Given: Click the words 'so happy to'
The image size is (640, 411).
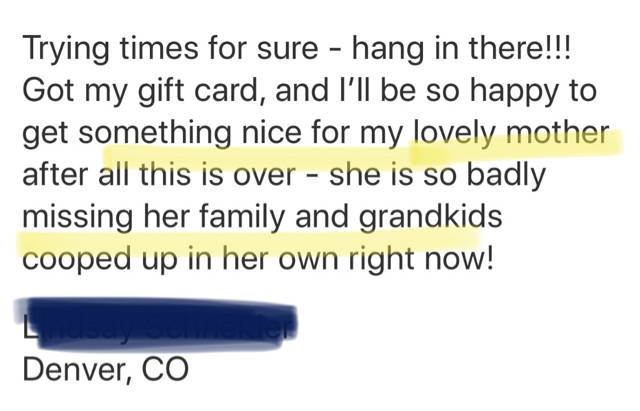Looking at the screenshot, I should click(x=511, y=91).
